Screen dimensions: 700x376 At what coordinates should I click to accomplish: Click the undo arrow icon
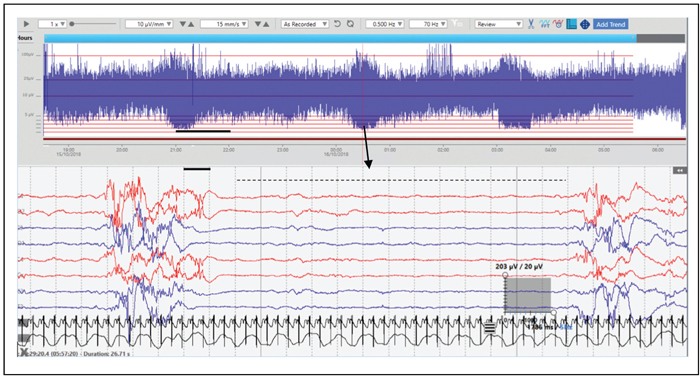point(338,24)
